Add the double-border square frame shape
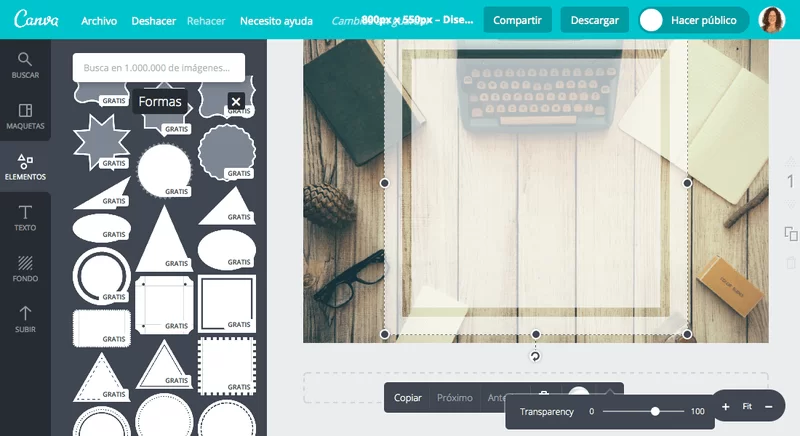The height and width of the screenshot is (436, 800). tap(227, 303)
